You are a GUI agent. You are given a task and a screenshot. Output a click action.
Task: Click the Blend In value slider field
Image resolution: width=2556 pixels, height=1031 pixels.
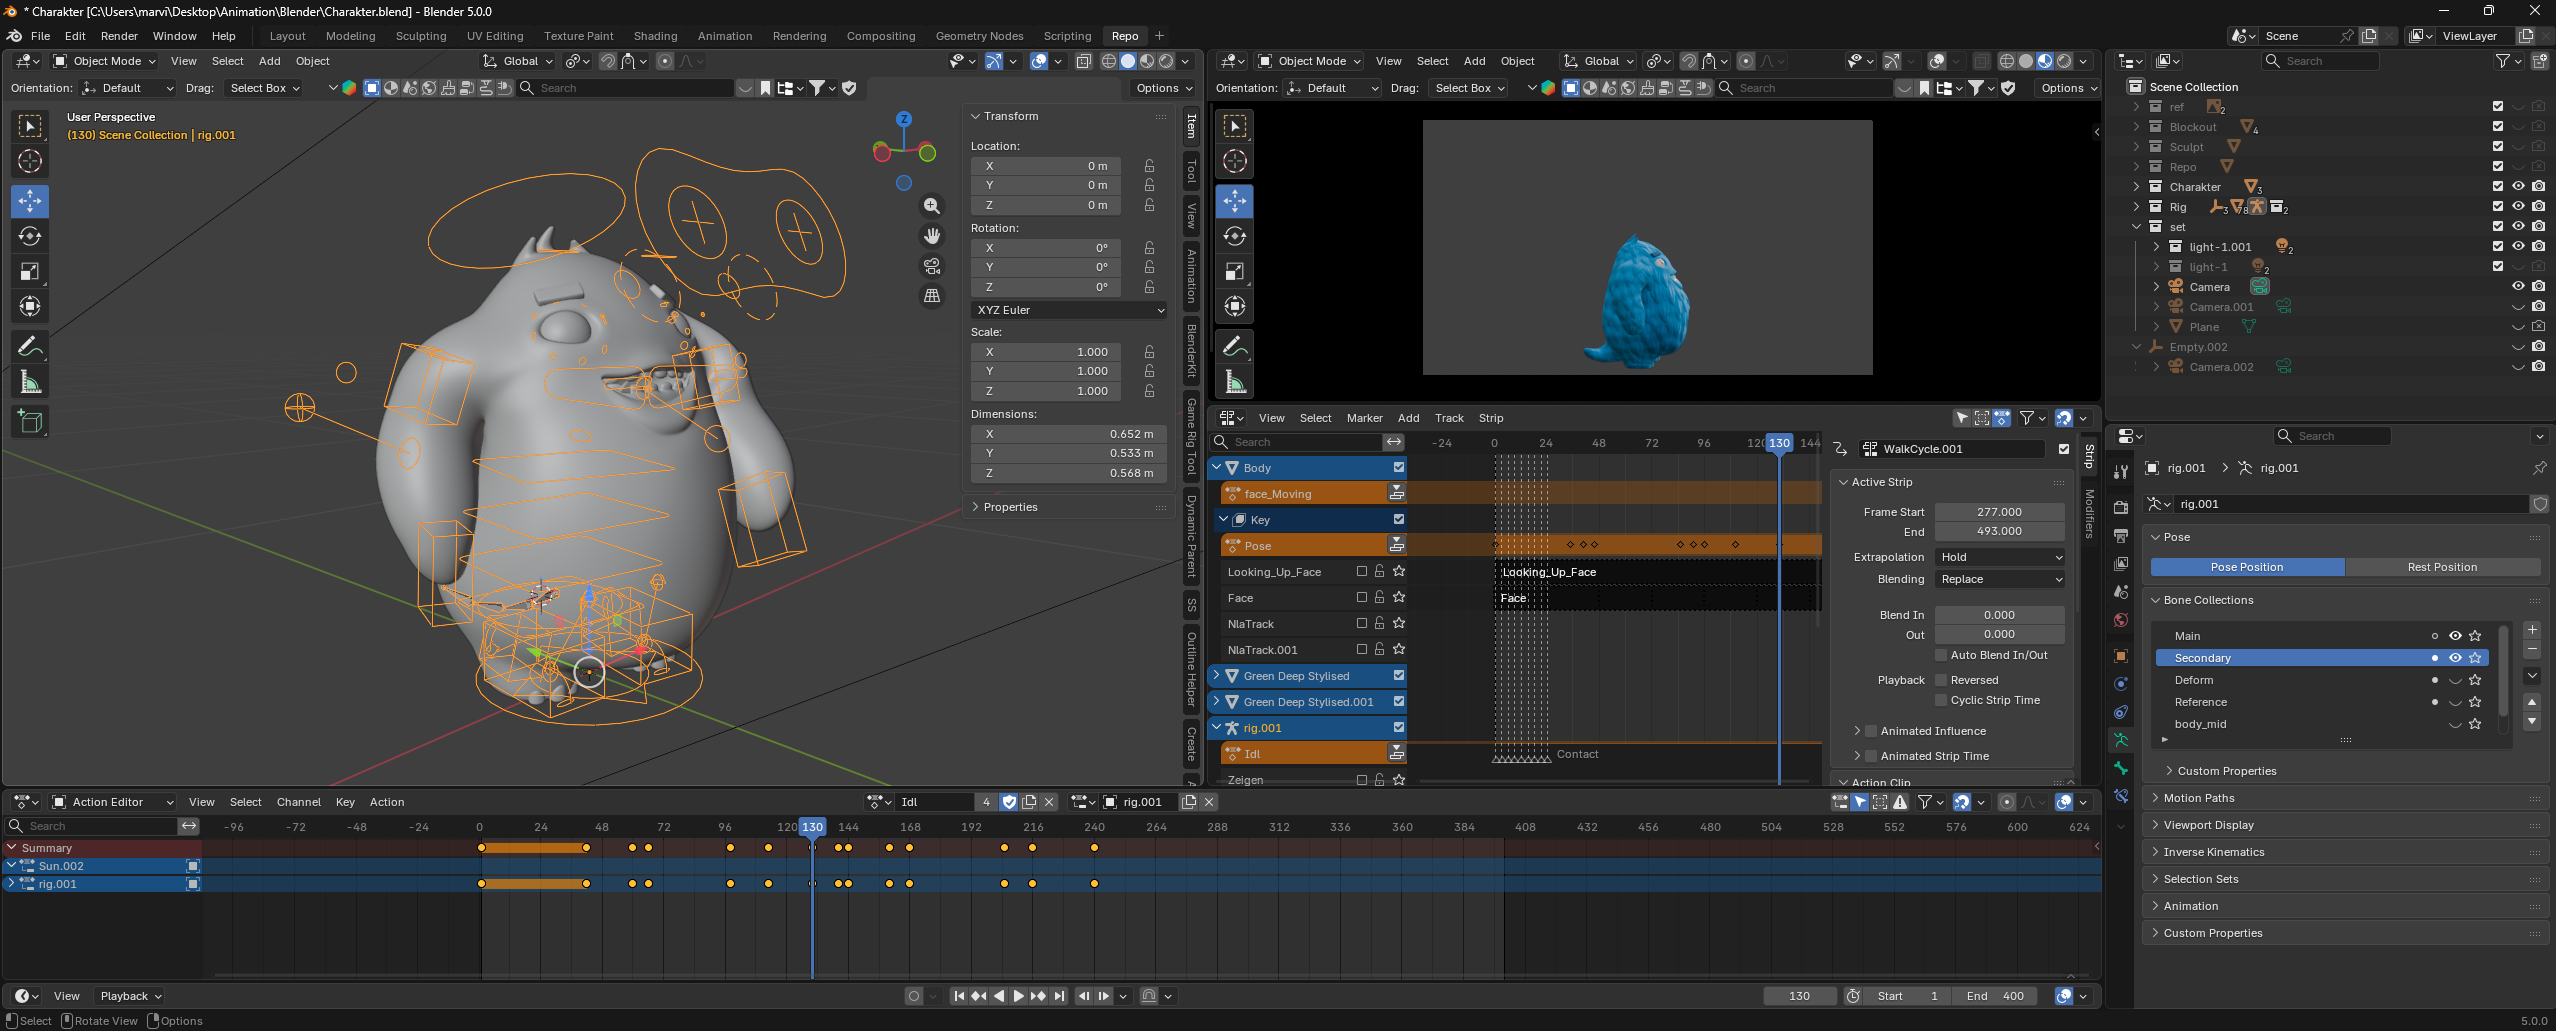click(x=1999, y=615)
